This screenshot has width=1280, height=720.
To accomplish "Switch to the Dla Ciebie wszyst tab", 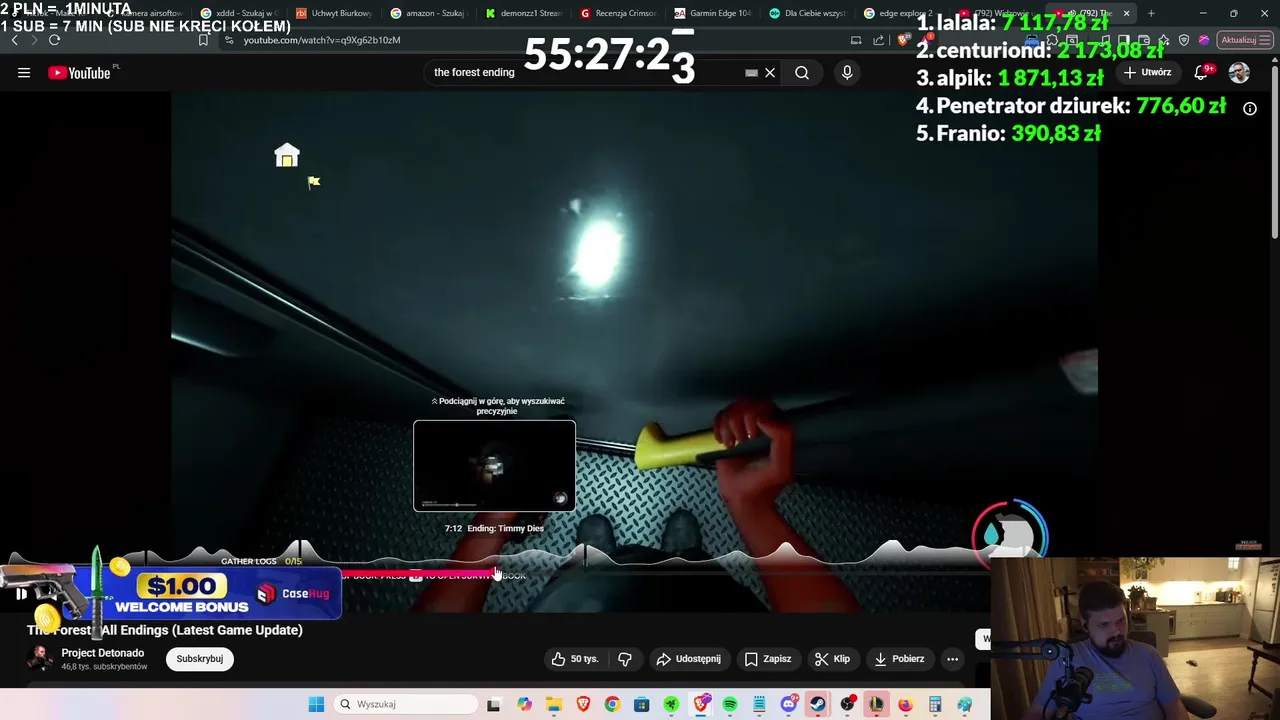I will (x=807, y=13).
